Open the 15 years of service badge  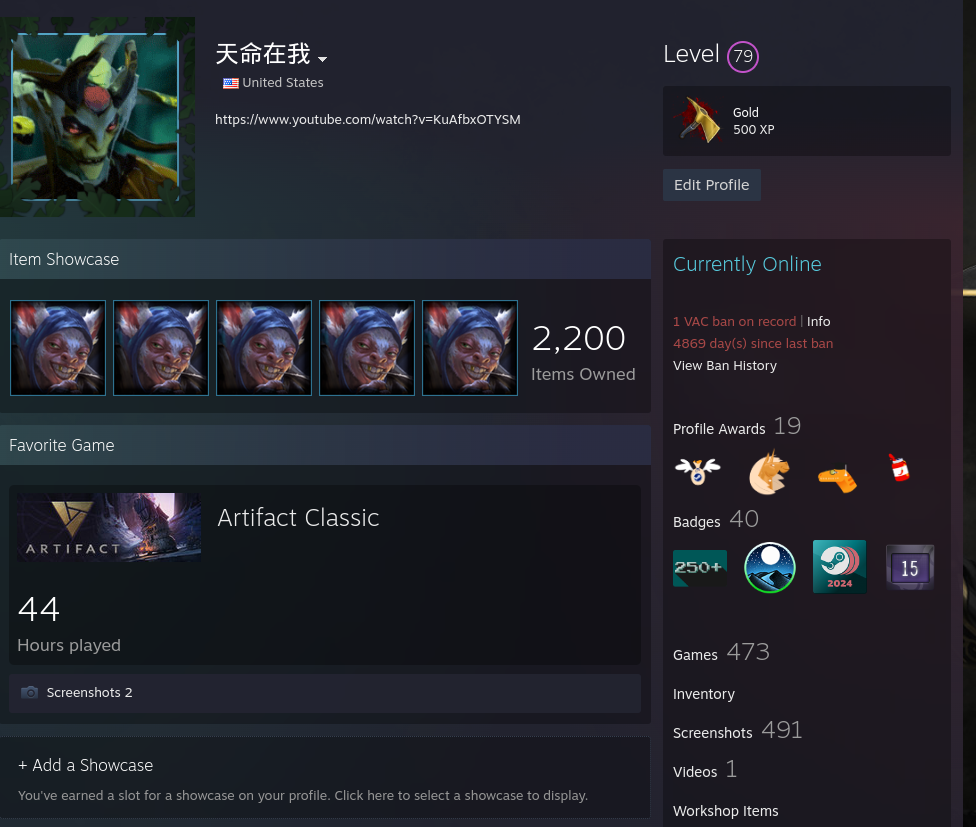(x=909, y=567)
